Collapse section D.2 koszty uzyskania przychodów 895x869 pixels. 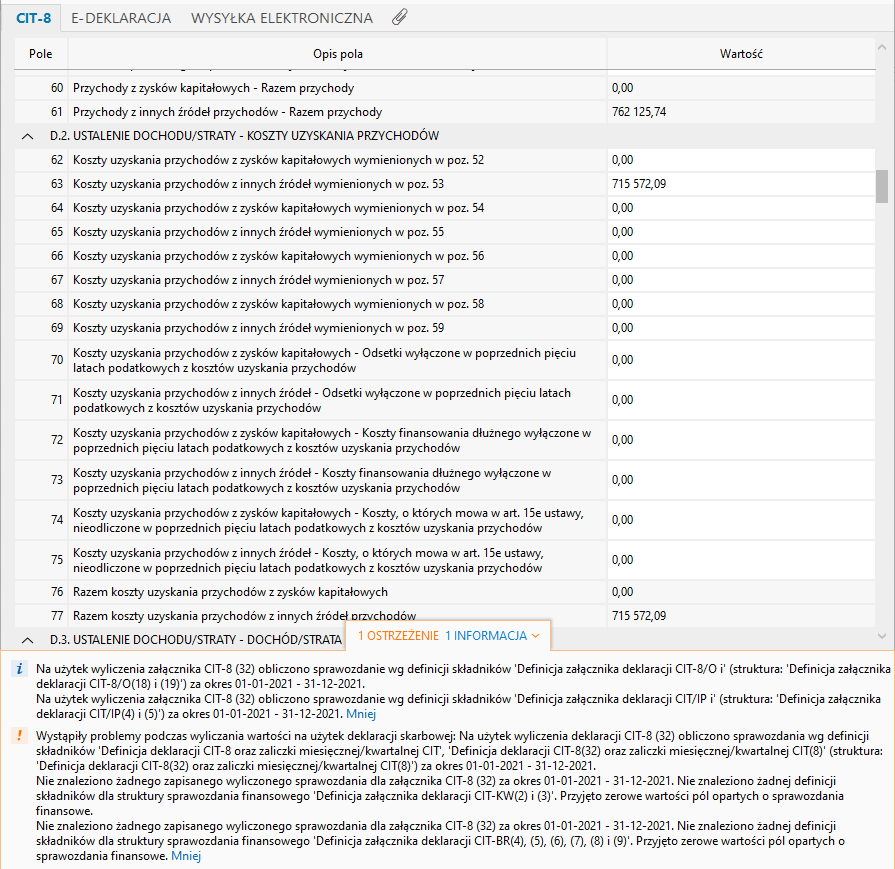pyautogui.click(x=26, y=136)
